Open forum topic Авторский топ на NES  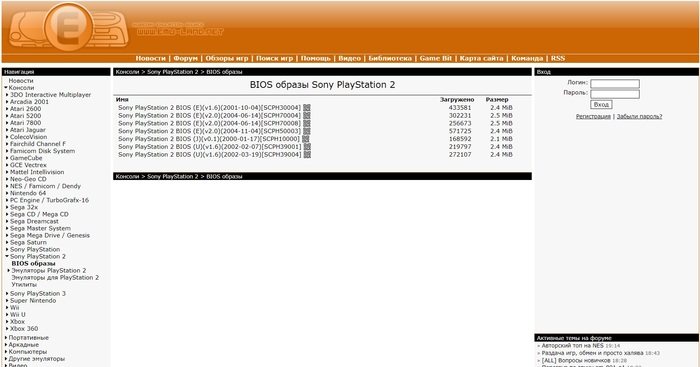pyautogui.click(x=572, y=346)
